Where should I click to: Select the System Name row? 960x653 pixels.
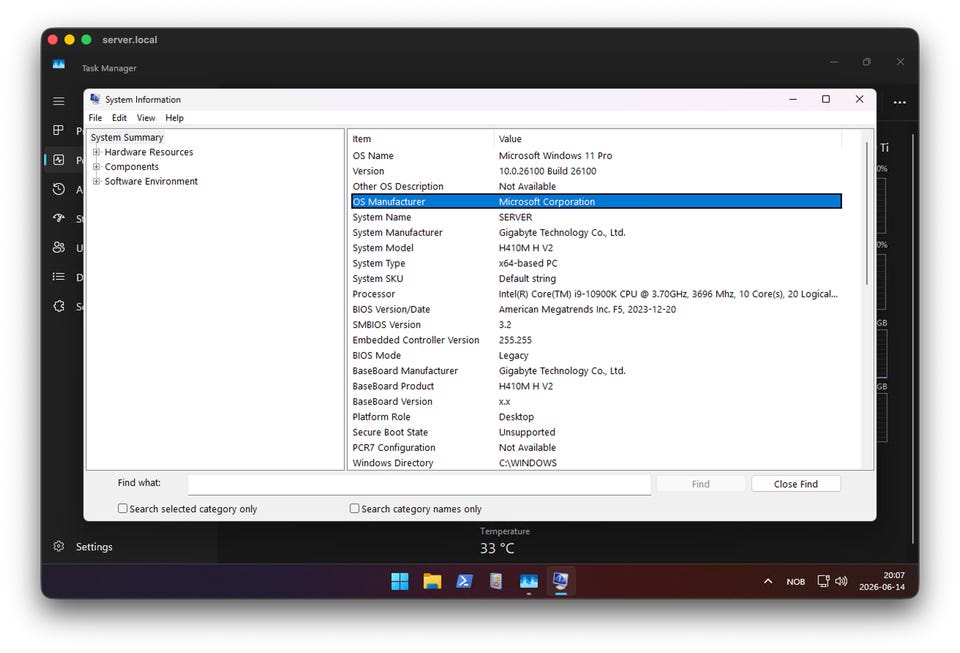coord(596,217)
